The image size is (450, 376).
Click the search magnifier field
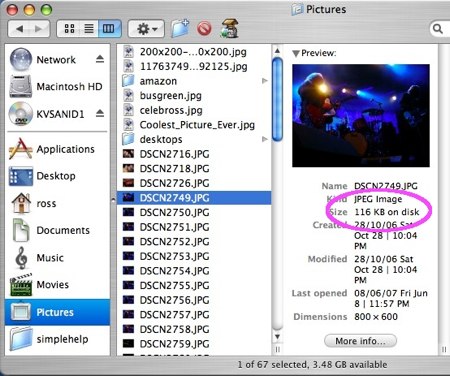(439, 29)
